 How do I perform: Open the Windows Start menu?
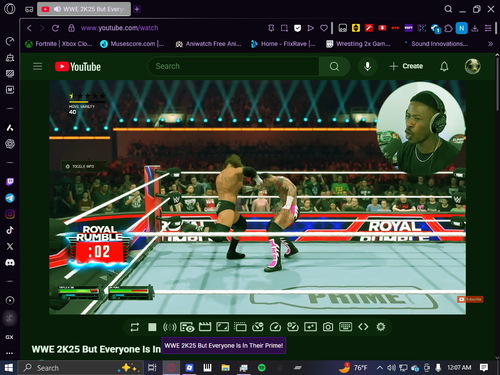point(9,368)
